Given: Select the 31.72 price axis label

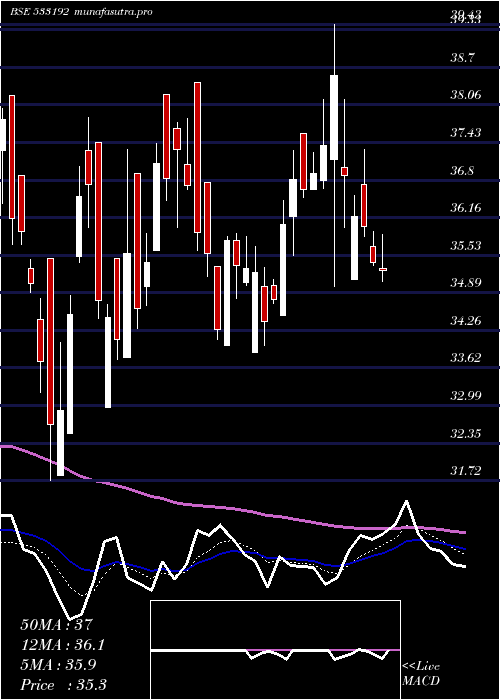Looking at the screenshot, I should tap(466, 471).
